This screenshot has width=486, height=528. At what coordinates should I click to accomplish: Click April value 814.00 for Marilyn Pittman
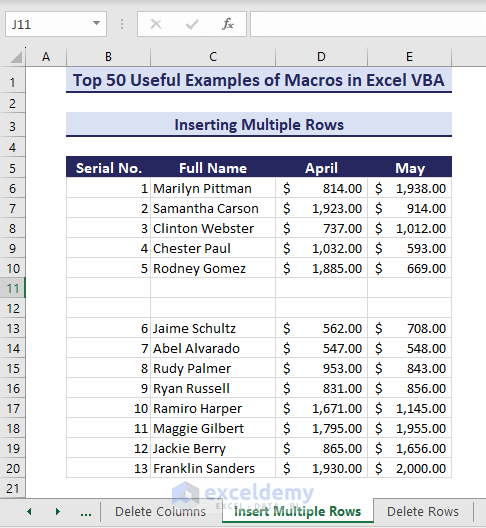tap(321, 188)
